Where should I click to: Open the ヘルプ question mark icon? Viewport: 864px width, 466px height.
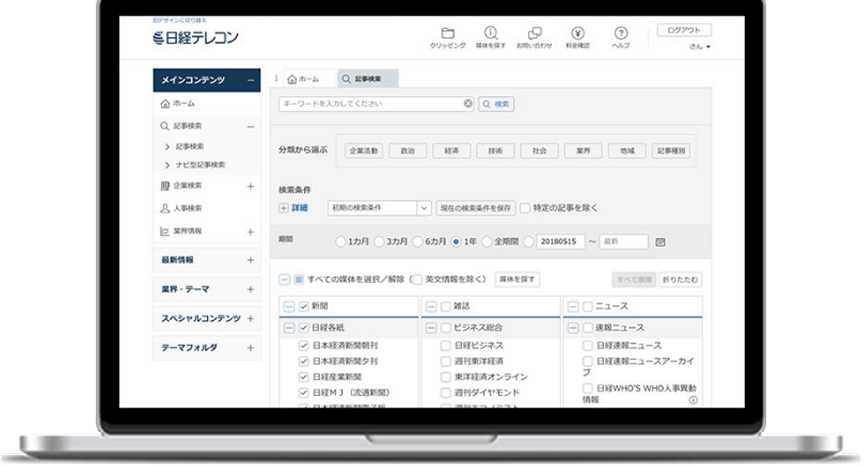coord(621,34)
